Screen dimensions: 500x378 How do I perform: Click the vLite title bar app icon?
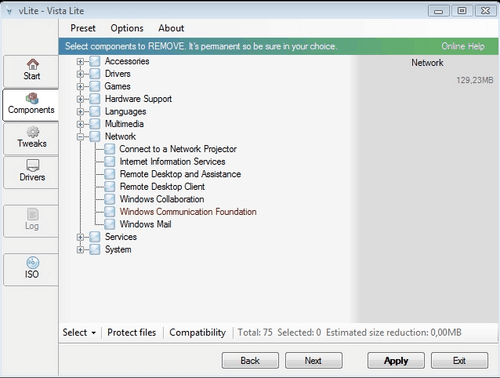point(9,11)
